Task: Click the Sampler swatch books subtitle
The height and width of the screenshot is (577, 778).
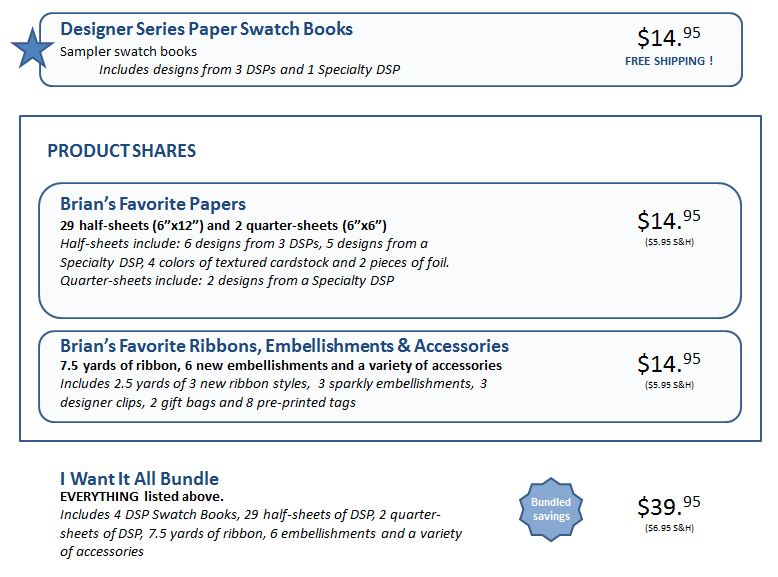Action: (128, 51)
